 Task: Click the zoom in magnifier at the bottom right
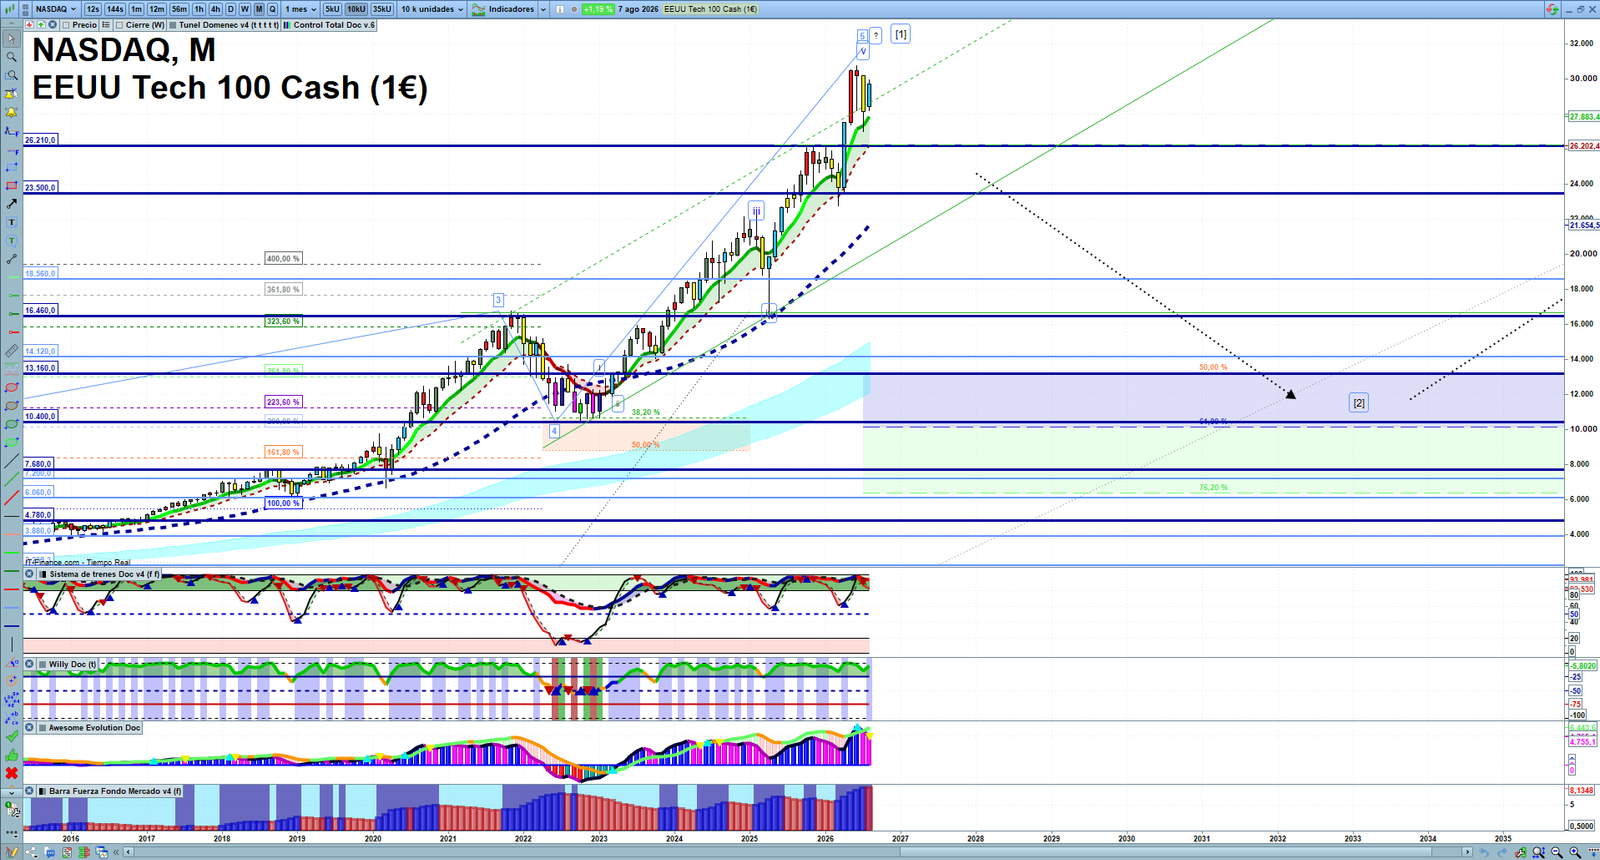tap(1575, 852)
